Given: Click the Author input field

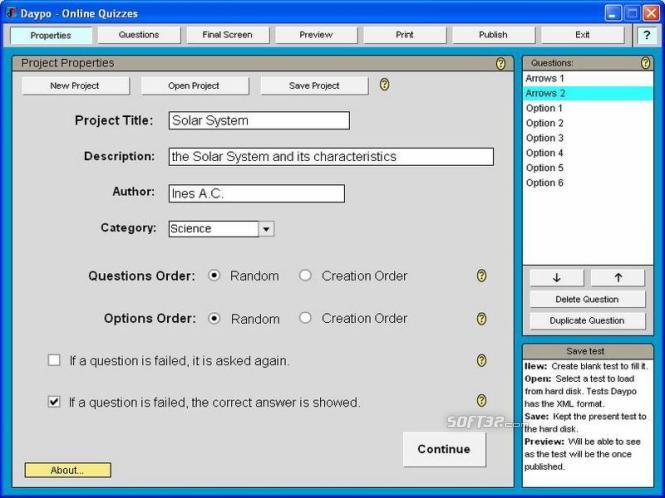Looking at the screenshot, I should click(x=257, y=193).
